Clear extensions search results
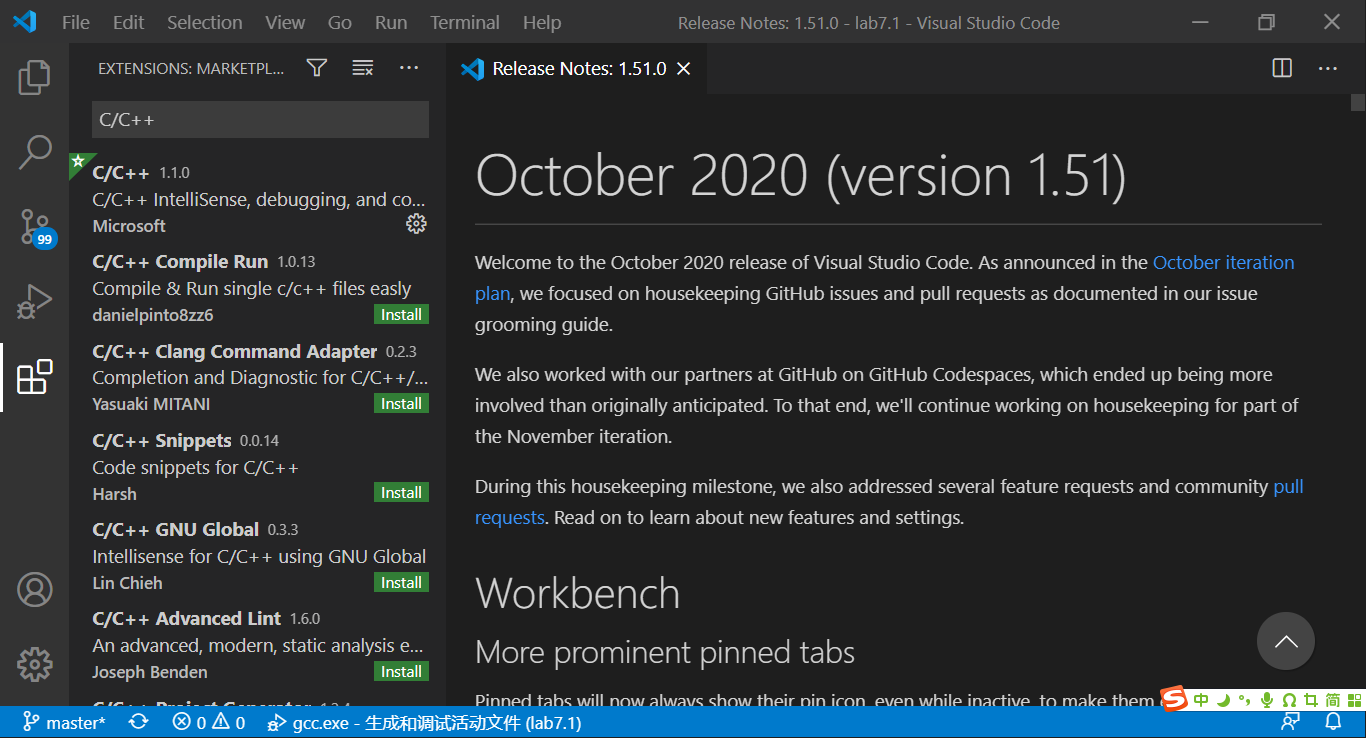 tap(363, 68)
